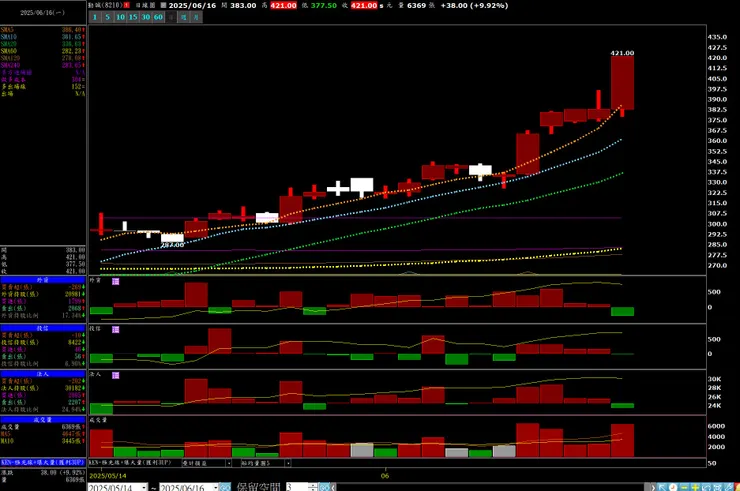The image size is (740, 491).
Task: Click the 383.00 open value in header
Action: pyautogui.click(x=243, y=6)
